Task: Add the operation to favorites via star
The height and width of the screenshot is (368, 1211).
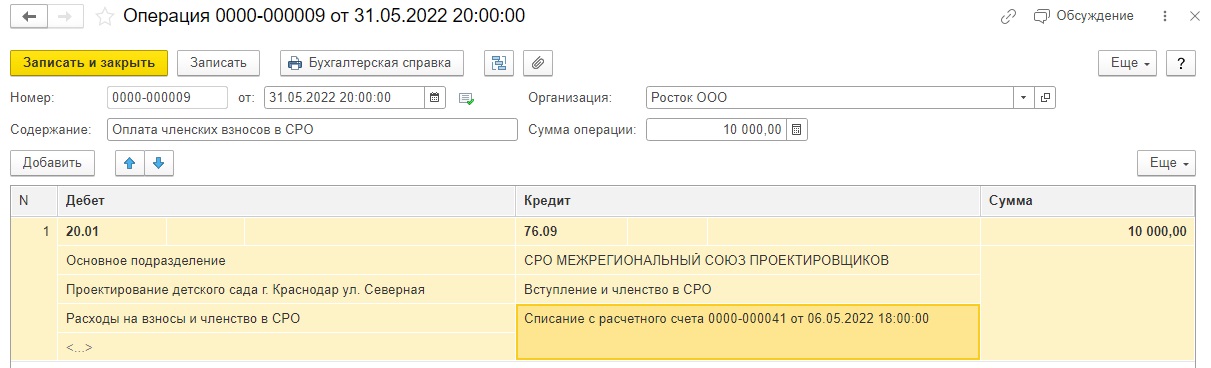Action: (x=104, y=17)
